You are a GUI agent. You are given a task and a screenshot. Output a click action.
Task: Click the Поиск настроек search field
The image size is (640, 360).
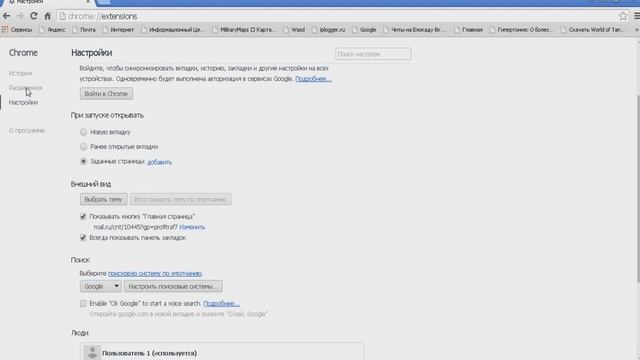tap(373, 54)
